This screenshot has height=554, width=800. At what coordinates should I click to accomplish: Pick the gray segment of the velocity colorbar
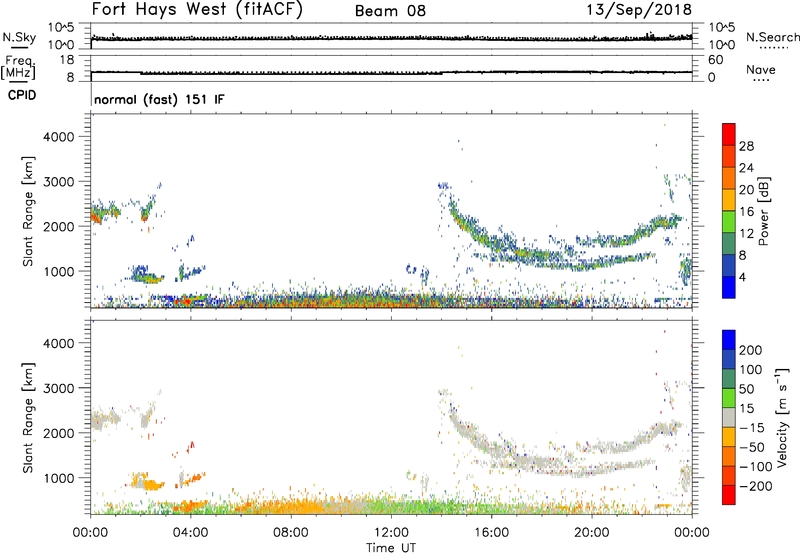pos(729,418)
